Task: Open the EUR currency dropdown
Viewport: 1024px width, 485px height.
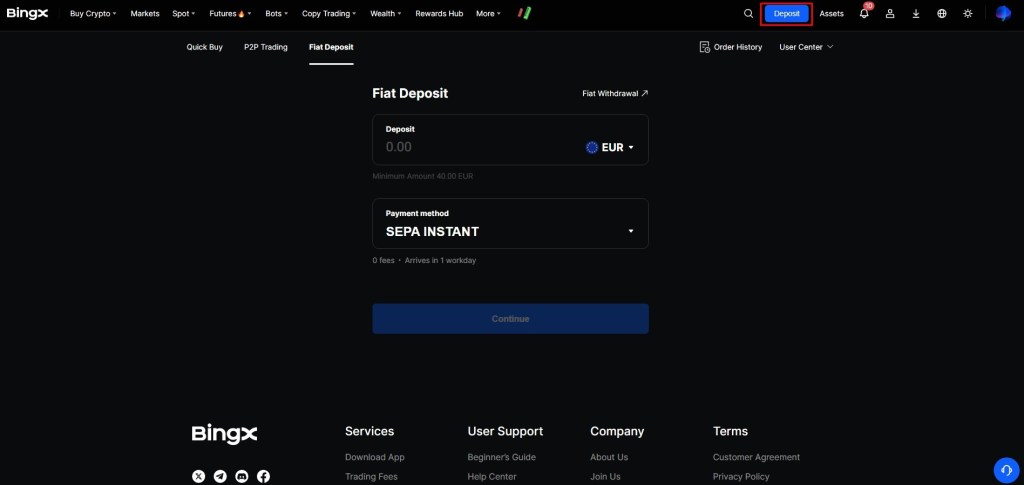Action: tap(610, 148)
